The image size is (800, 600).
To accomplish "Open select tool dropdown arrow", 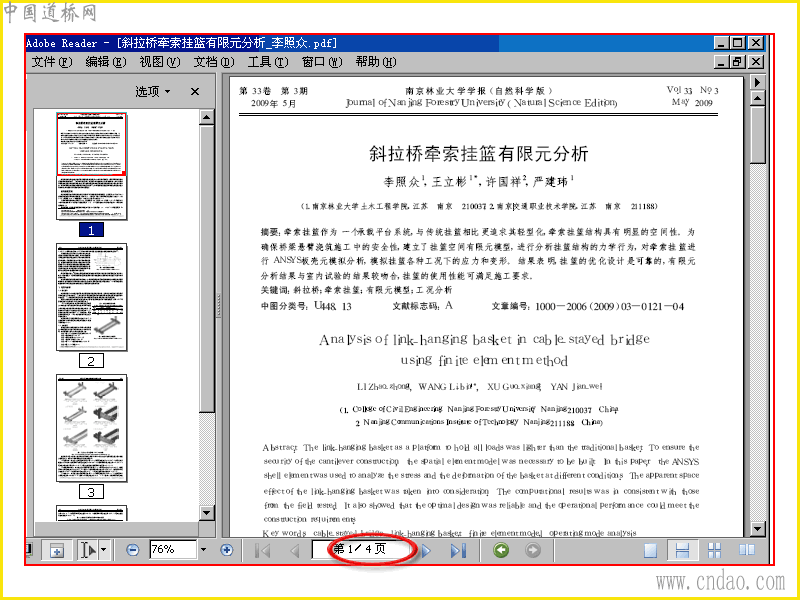I will point(104,550).
